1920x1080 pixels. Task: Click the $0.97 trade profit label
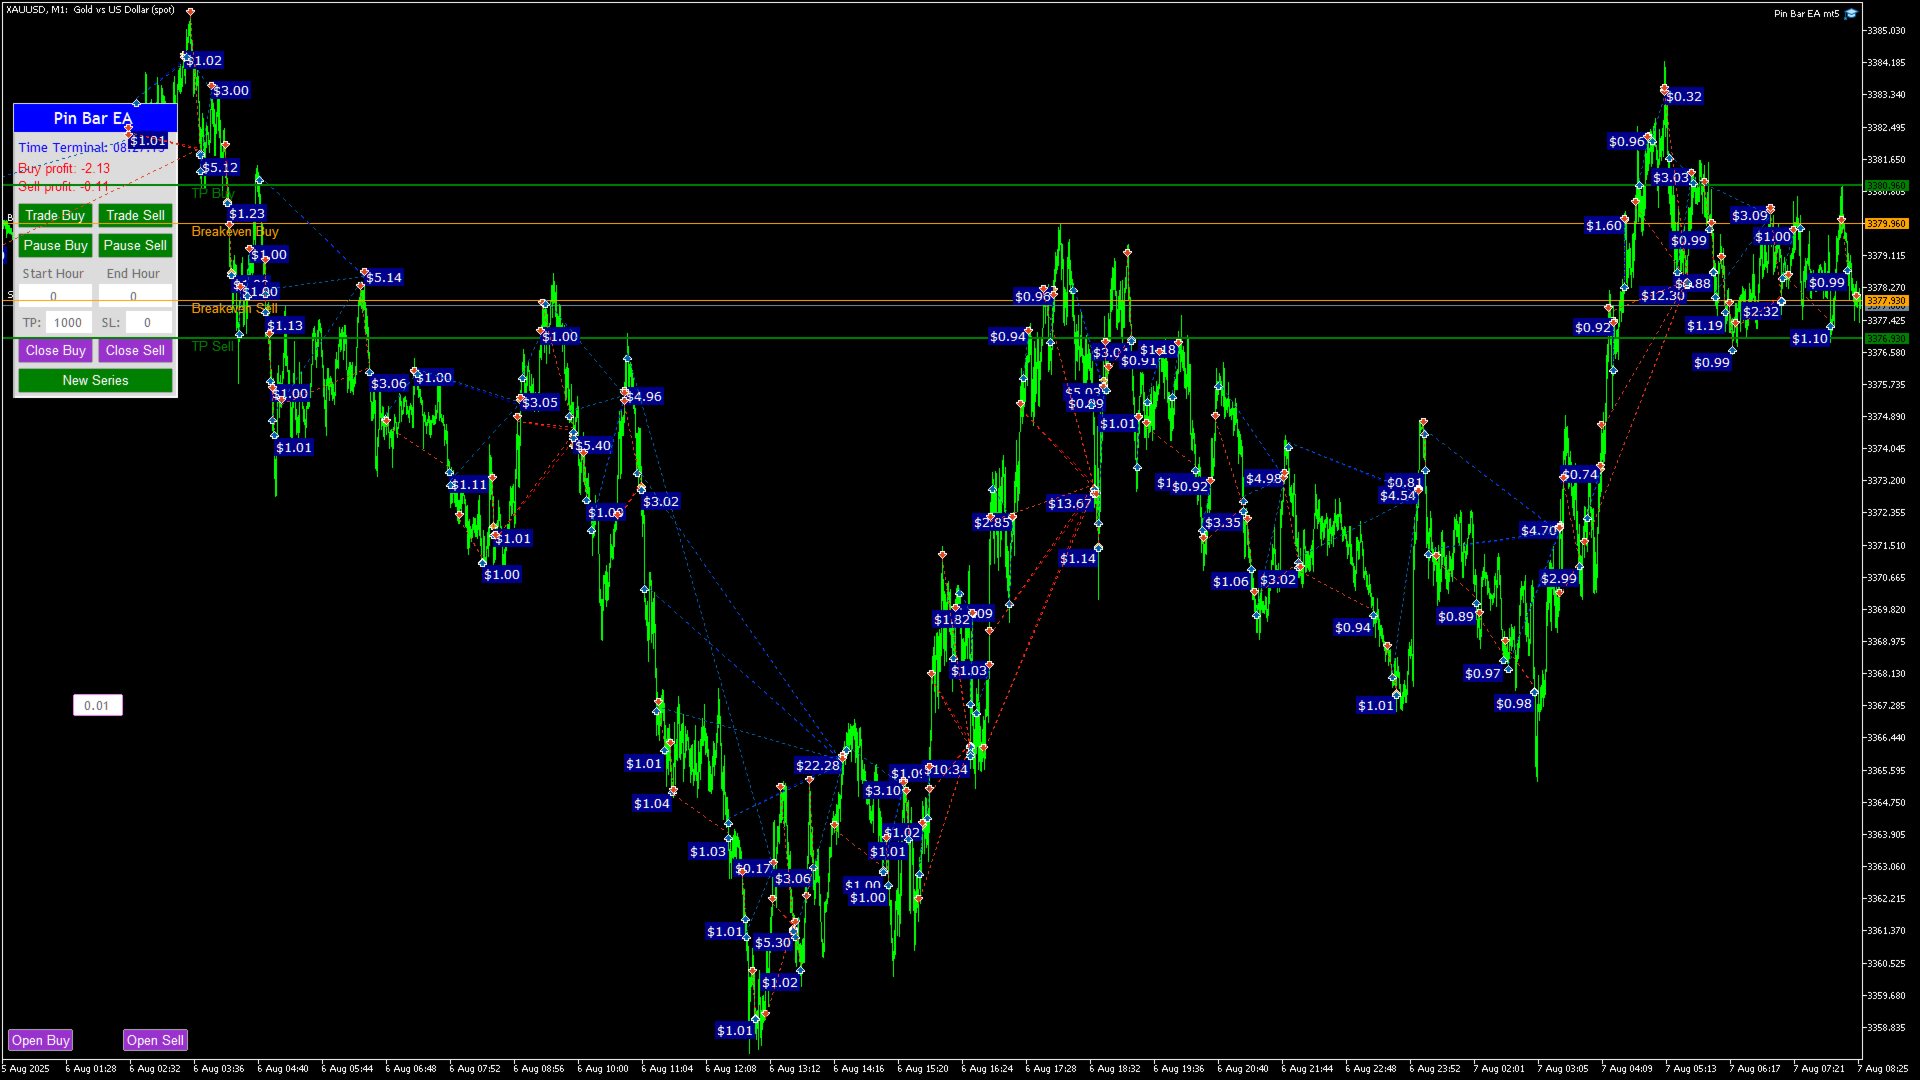coord(1483,674)
